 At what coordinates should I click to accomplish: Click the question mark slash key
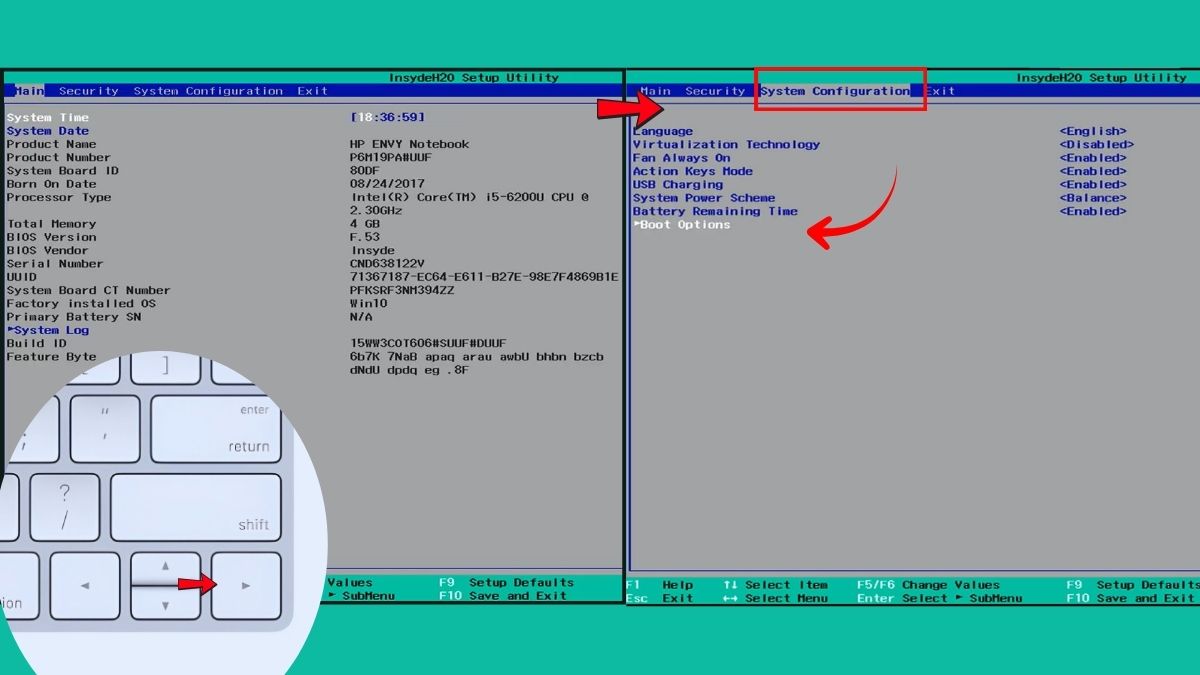[x=65, y=507]
